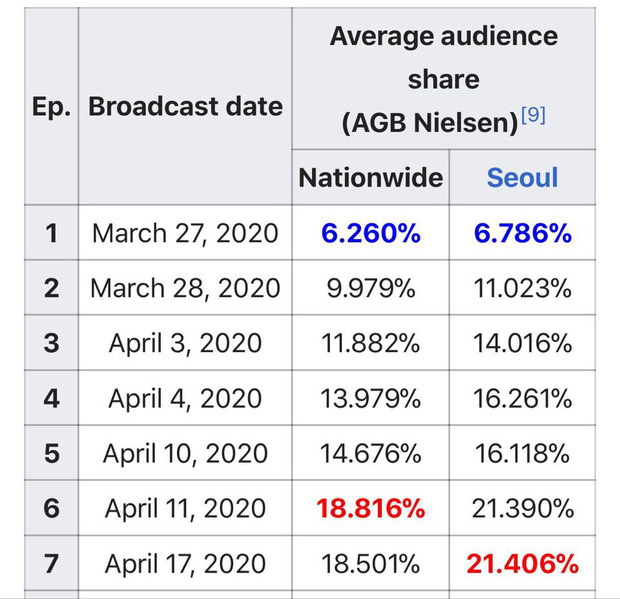This screenshot has height=599, width=620.
Task: Click the red 18.816% nationwide rating
Action: 370,508
